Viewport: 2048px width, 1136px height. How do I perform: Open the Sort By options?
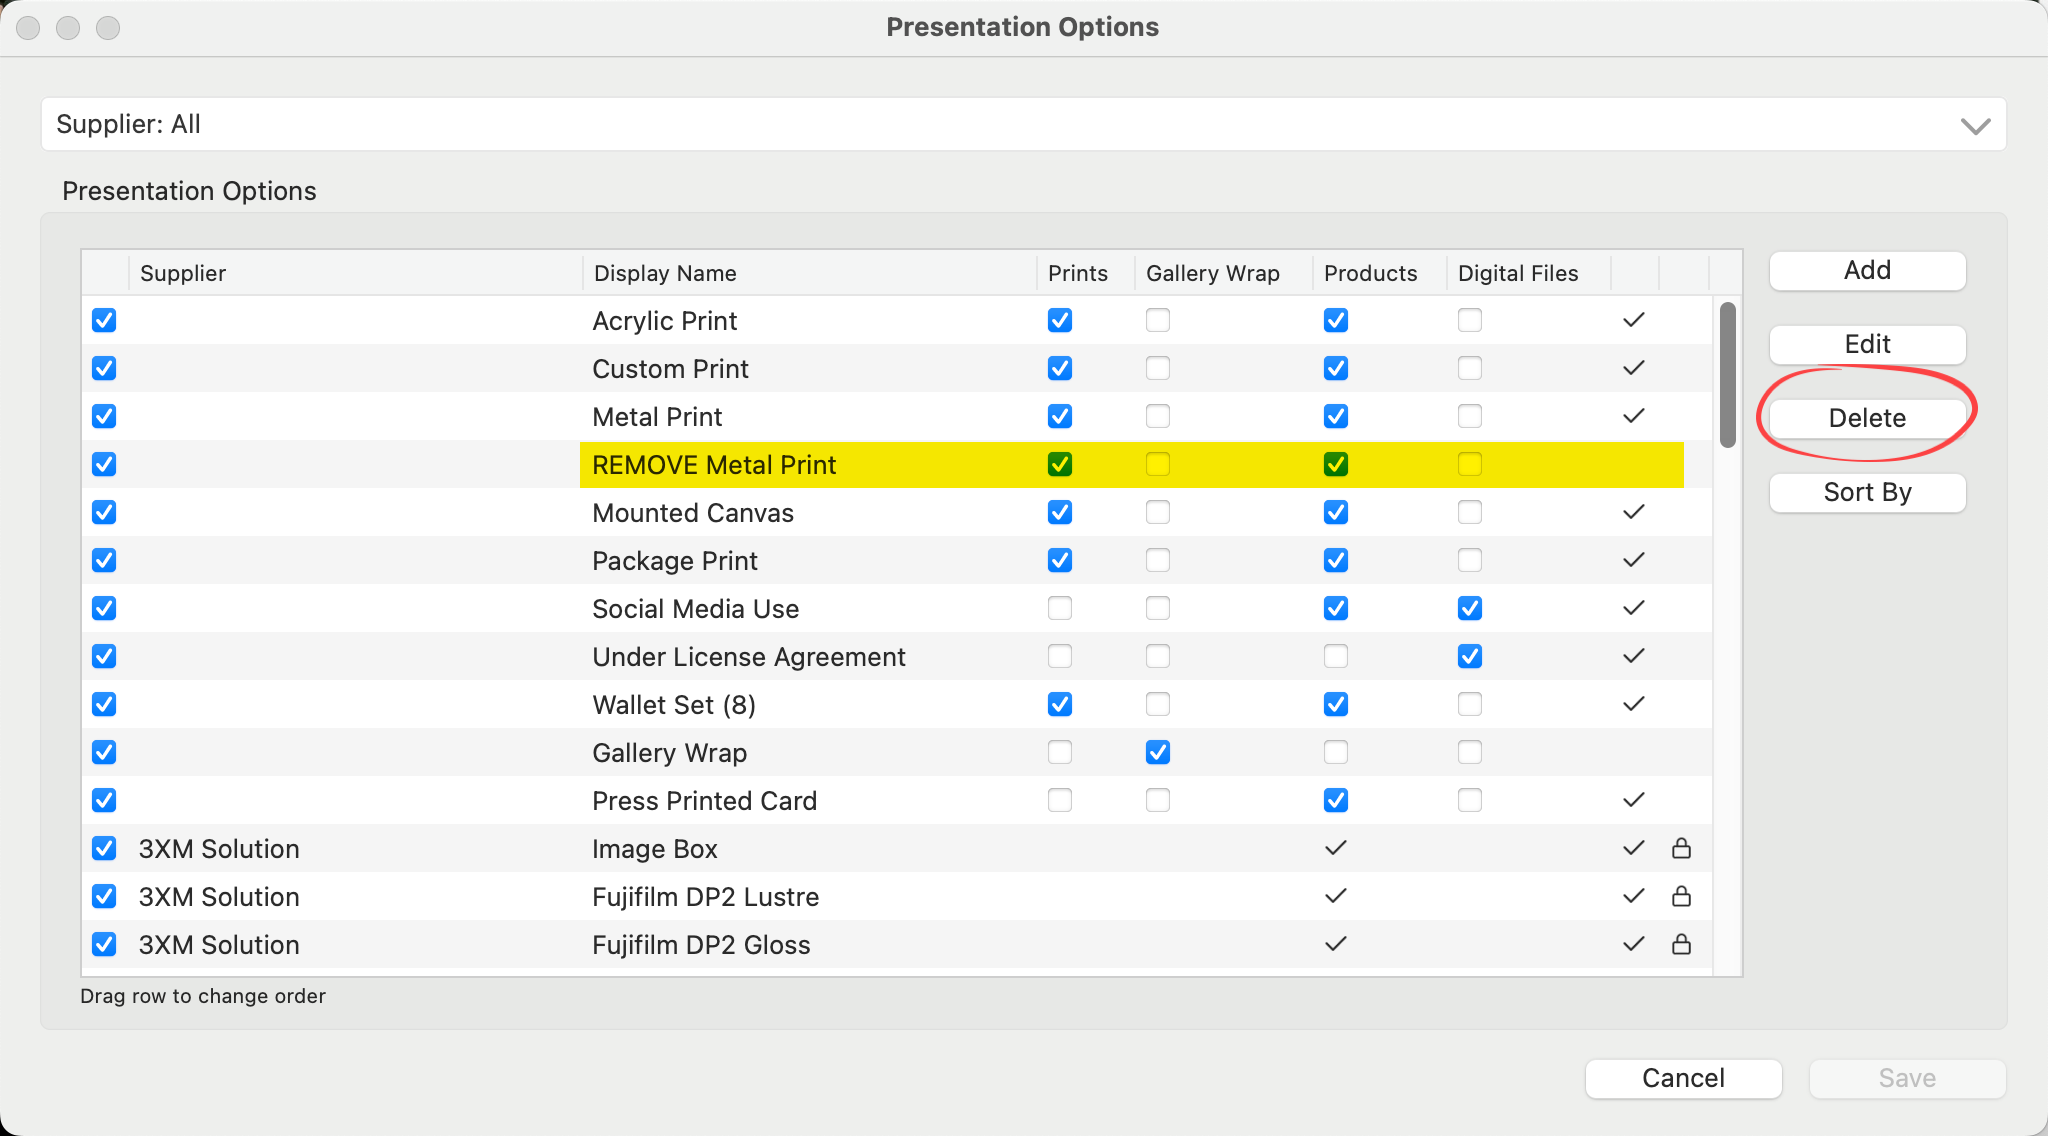pos(1867,492)
